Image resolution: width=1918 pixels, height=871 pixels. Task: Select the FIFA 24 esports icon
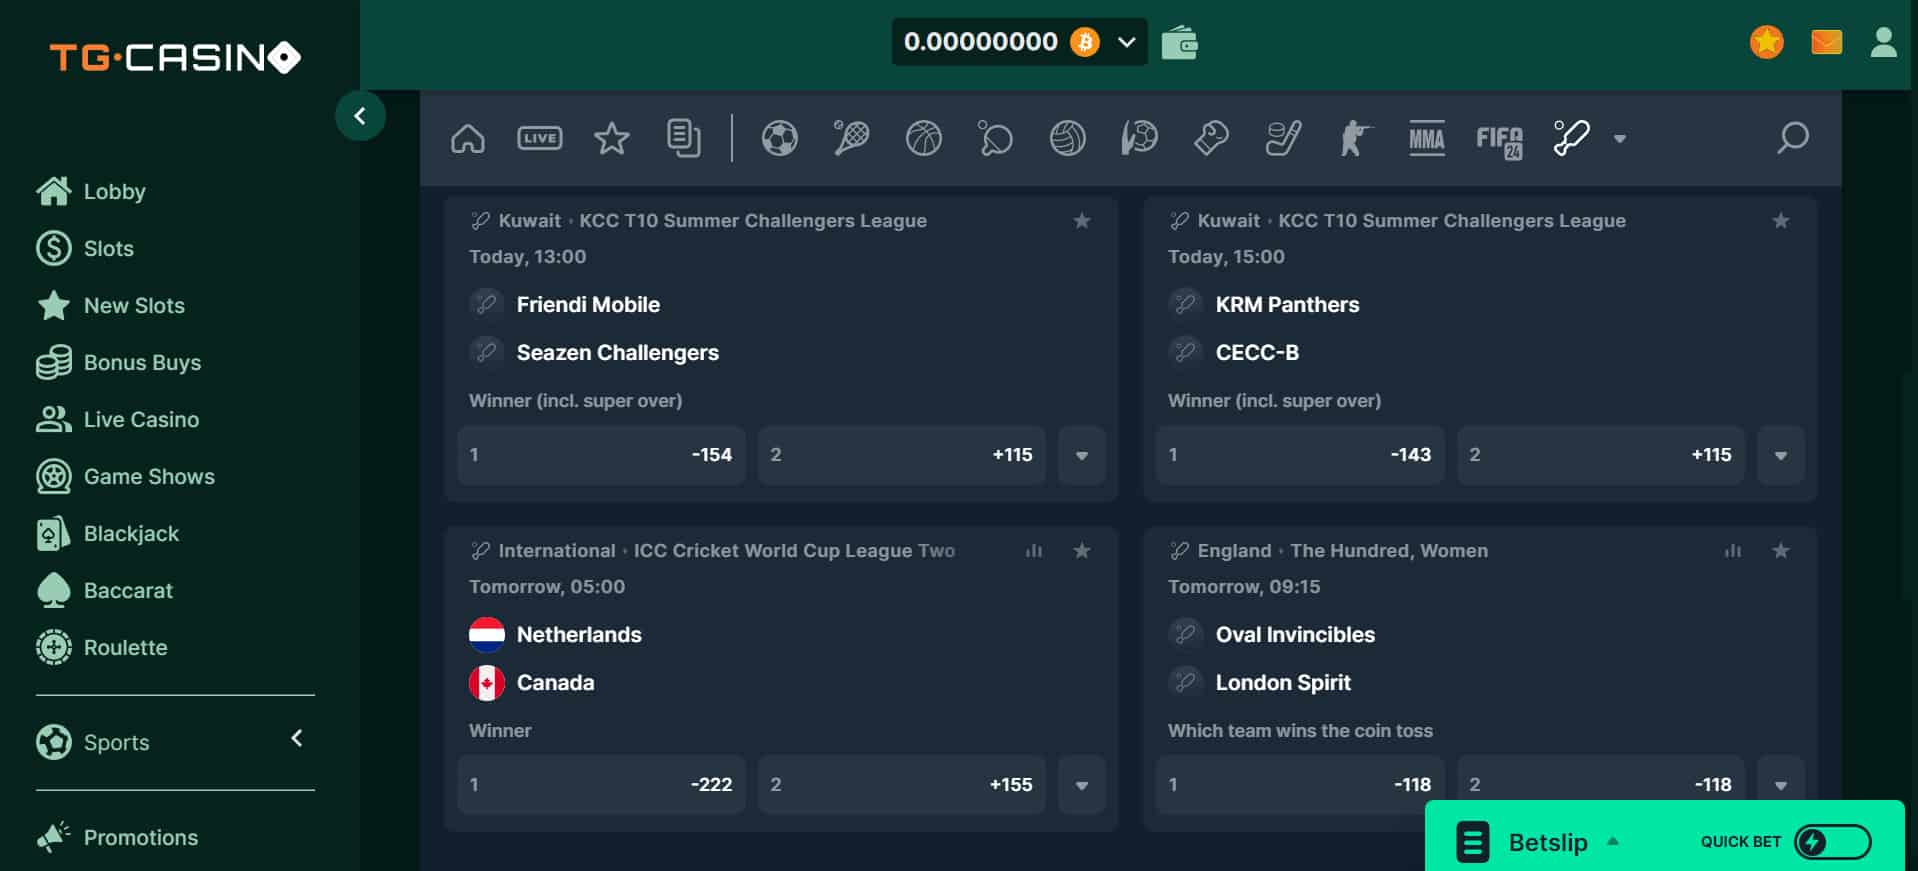pos(1500,140)
